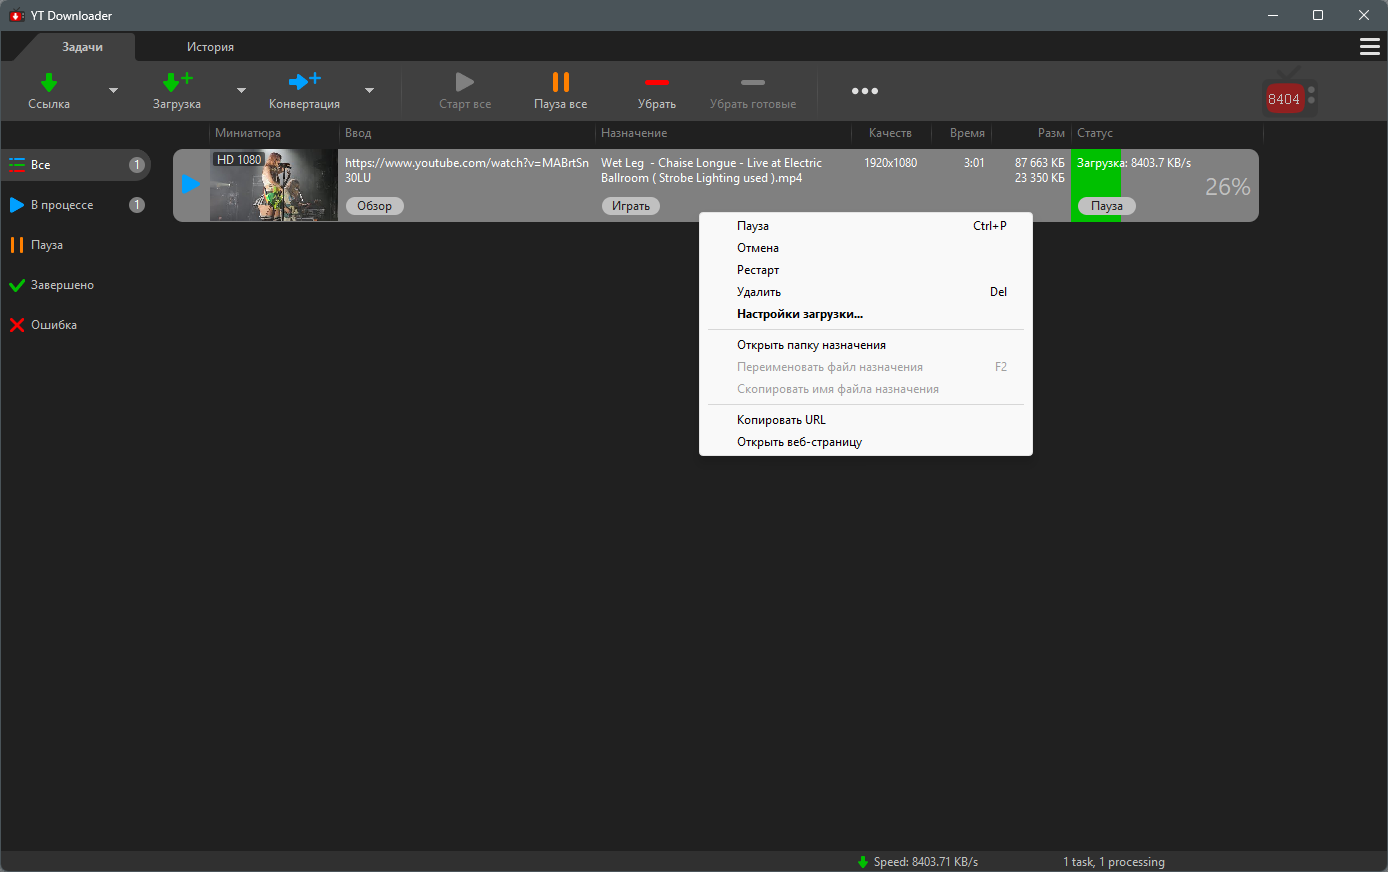This screenshot has height=872, width=1388.
Task: Switch to the История tab
Action: point(210,47)
